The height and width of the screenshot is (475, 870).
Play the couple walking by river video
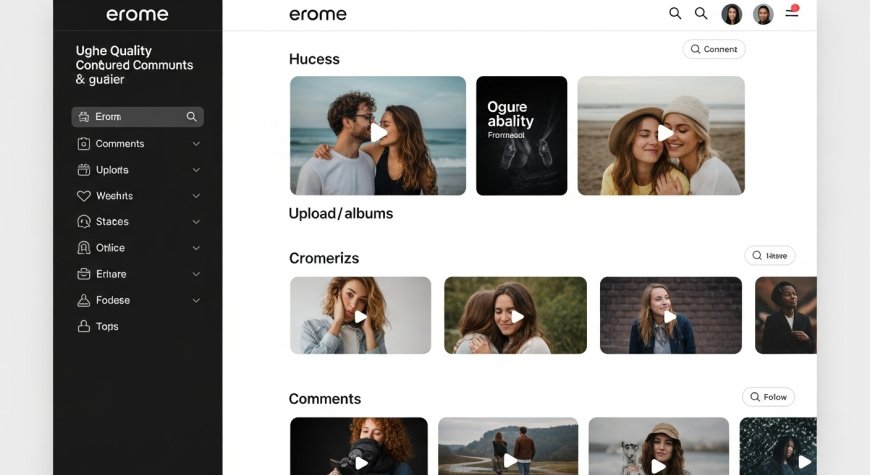(x=508, y=446)
